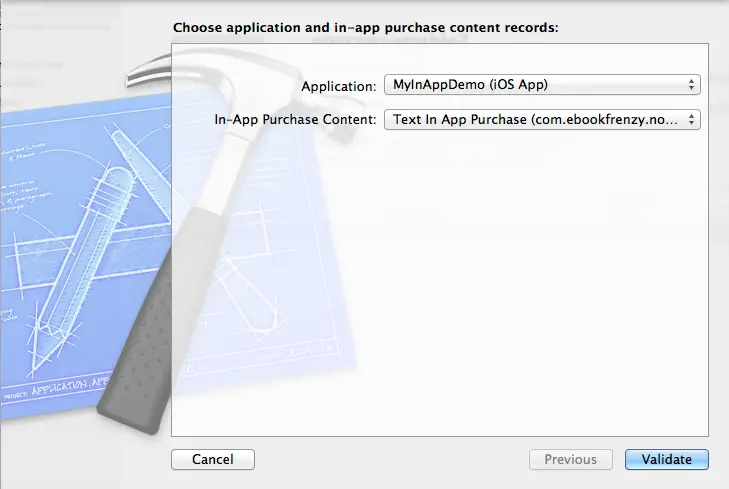Screen dimensions: 729x489
Task: Click the "Application:" field label
Action: click(x=339, y=86)
